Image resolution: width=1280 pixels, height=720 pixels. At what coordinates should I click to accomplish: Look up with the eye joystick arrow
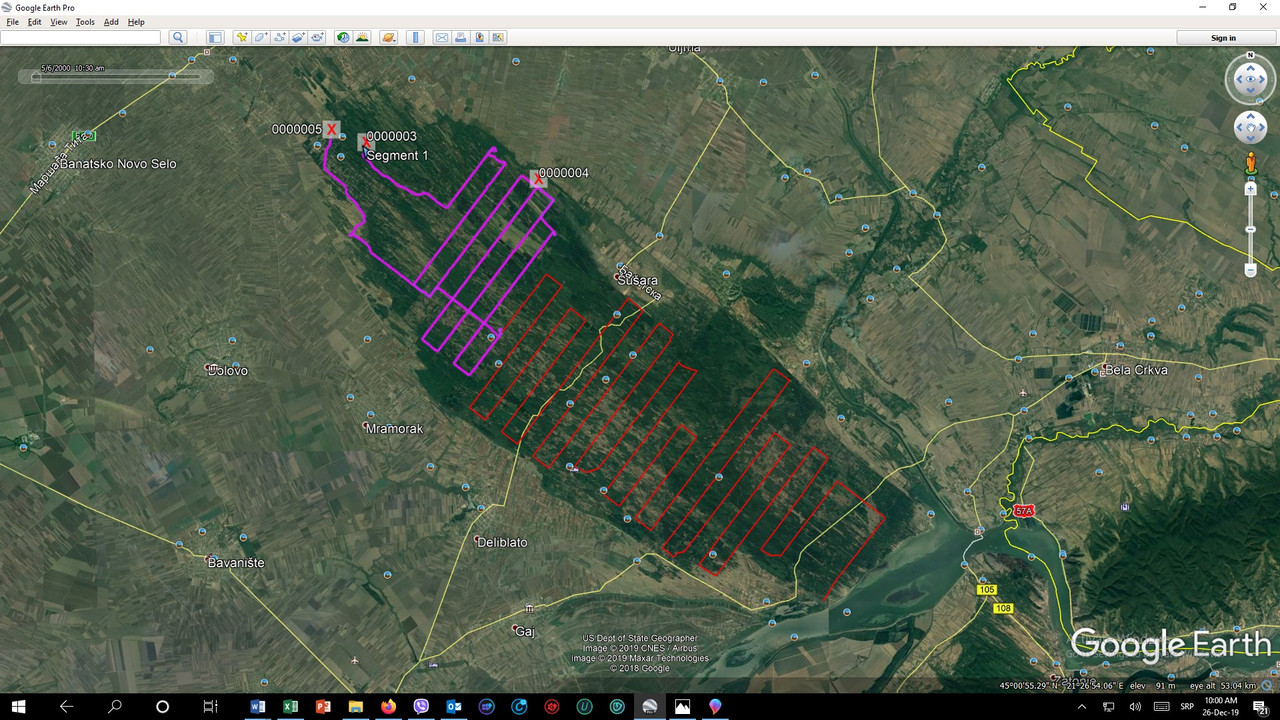coord(1250,68)
